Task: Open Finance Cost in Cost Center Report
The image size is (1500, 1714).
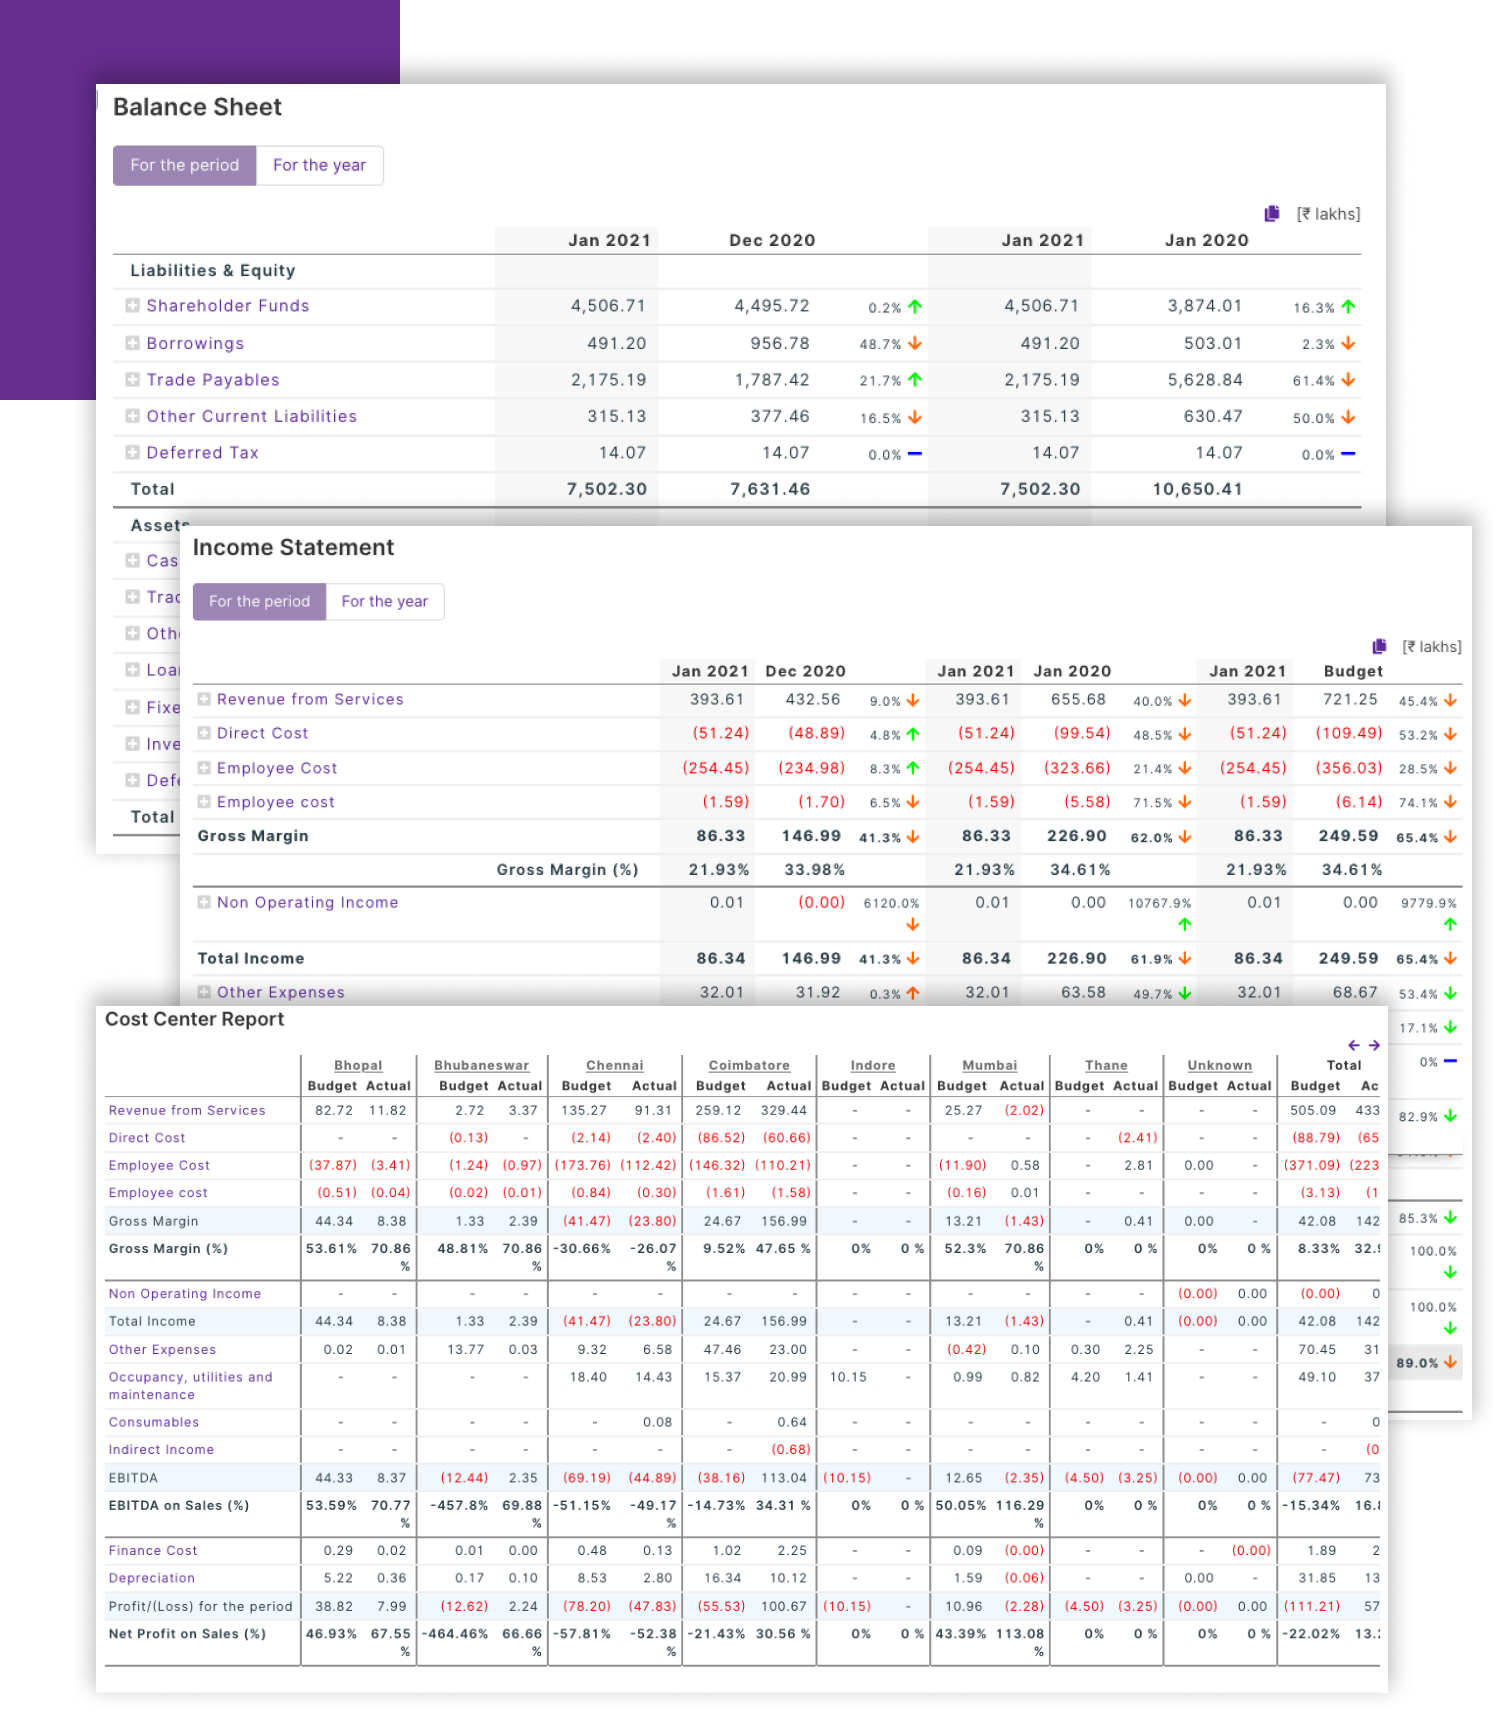Action: [x=153, y=1550]
